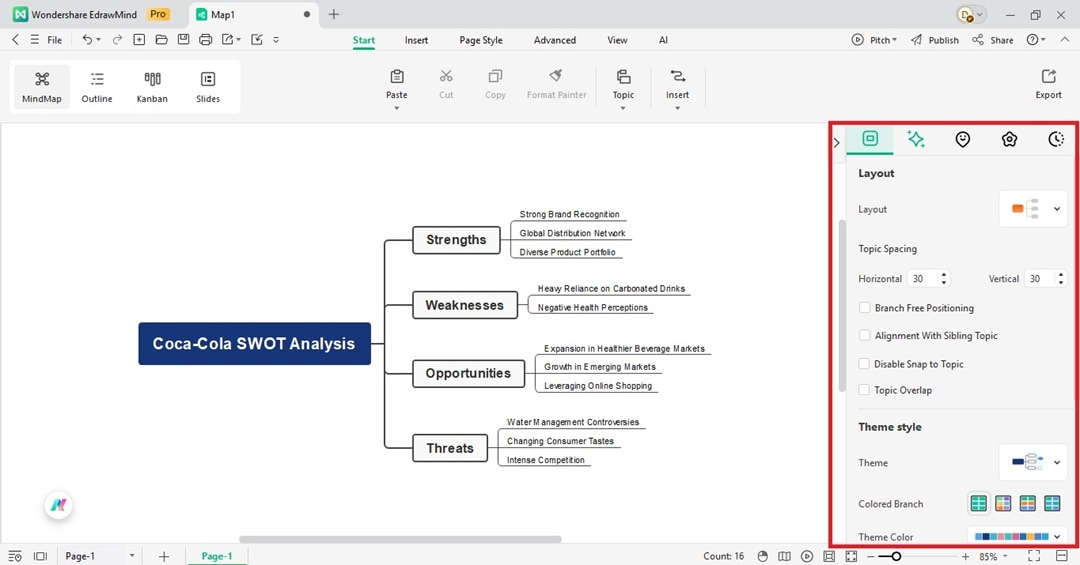This screenshot has width=1080, height=565.
Task: Click the Topic insert icon
Action: tap(623, 76)
